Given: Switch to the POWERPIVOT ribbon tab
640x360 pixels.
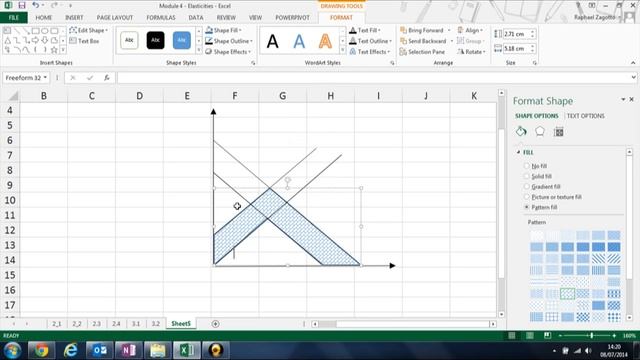Looking at the screenshot, I should pos(292,18).
